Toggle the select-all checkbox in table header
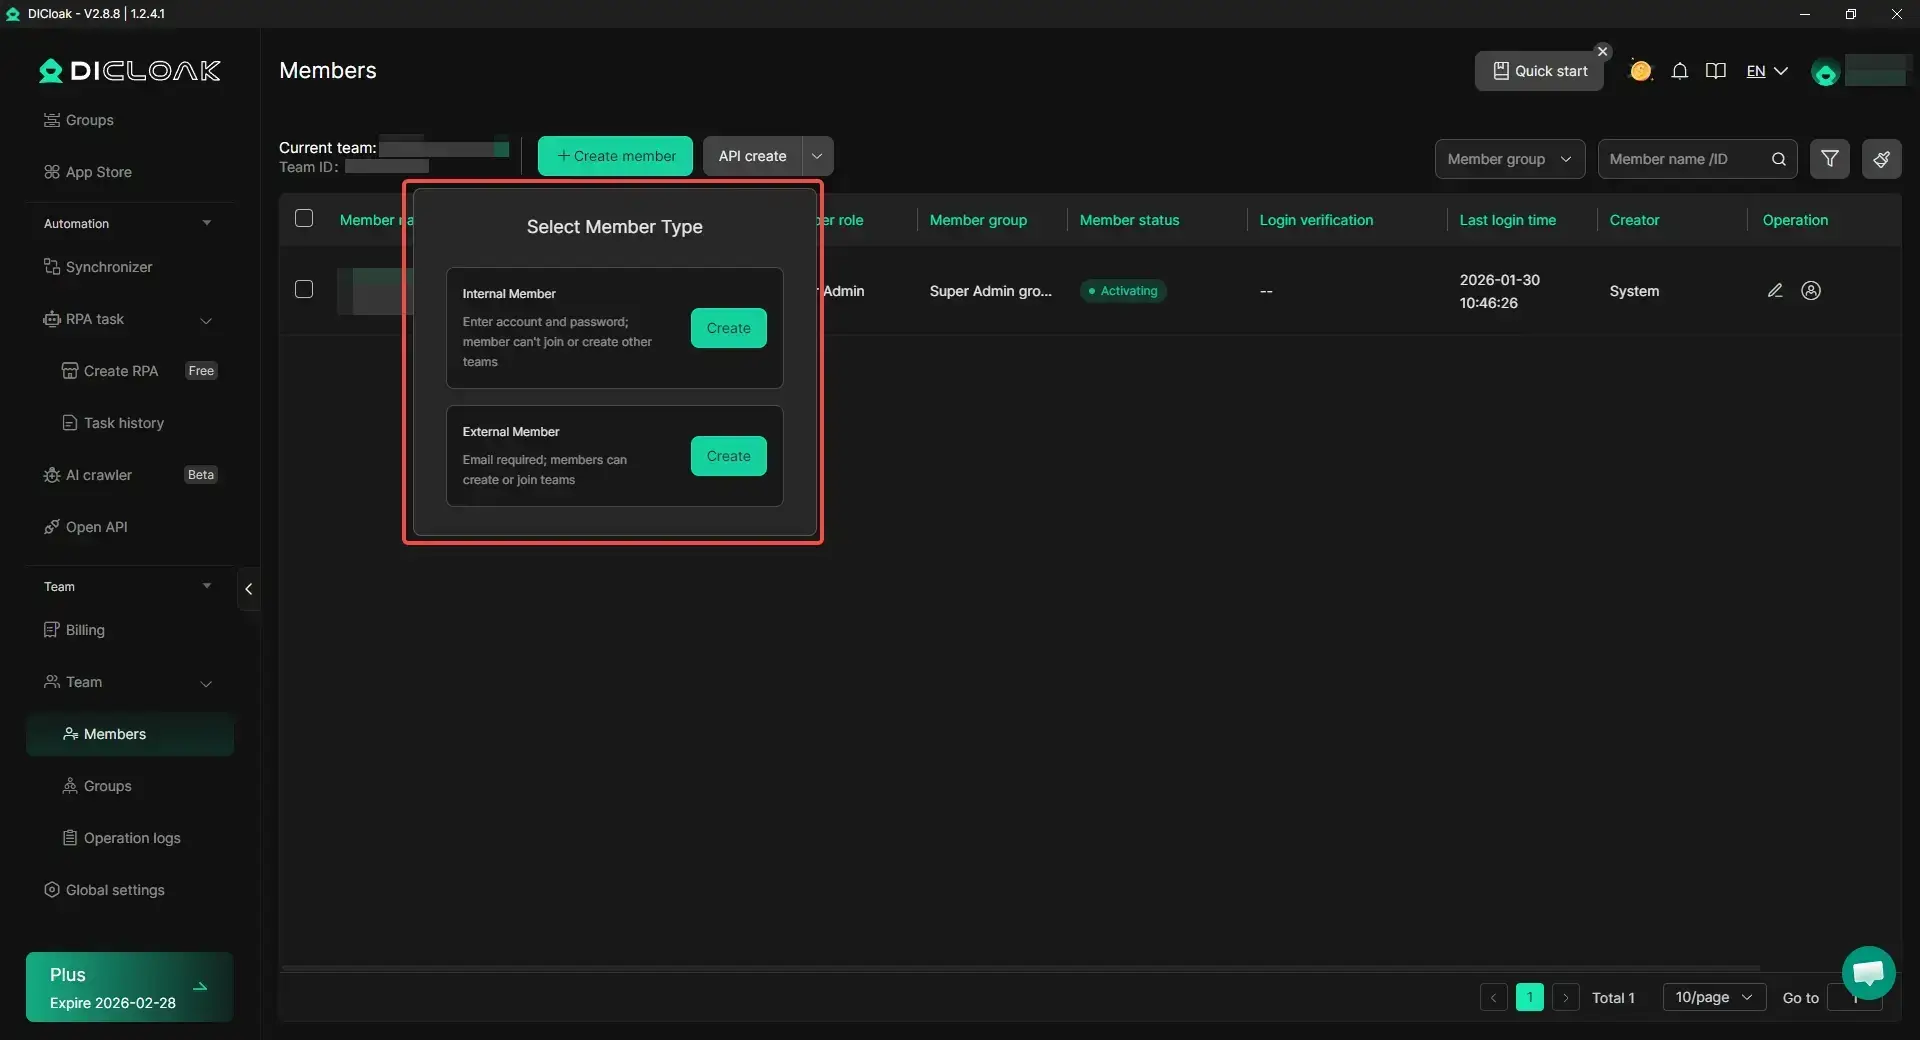The height and width of the screenshot is (1040, 1920). pyautogui.click(x=304, y=219)
